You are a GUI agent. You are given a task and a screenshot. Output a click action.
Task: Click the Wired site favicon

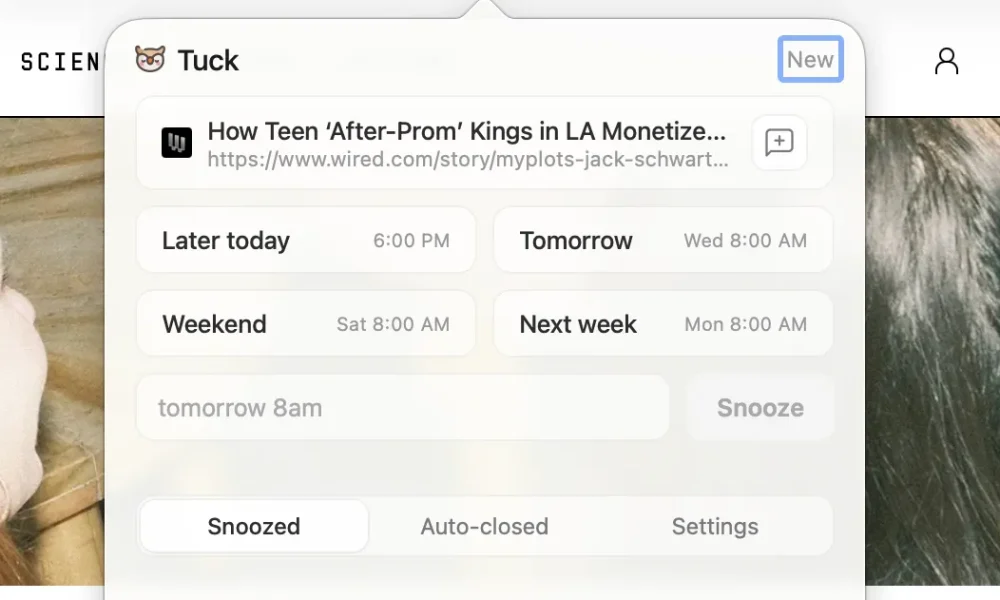click(177, 143)
